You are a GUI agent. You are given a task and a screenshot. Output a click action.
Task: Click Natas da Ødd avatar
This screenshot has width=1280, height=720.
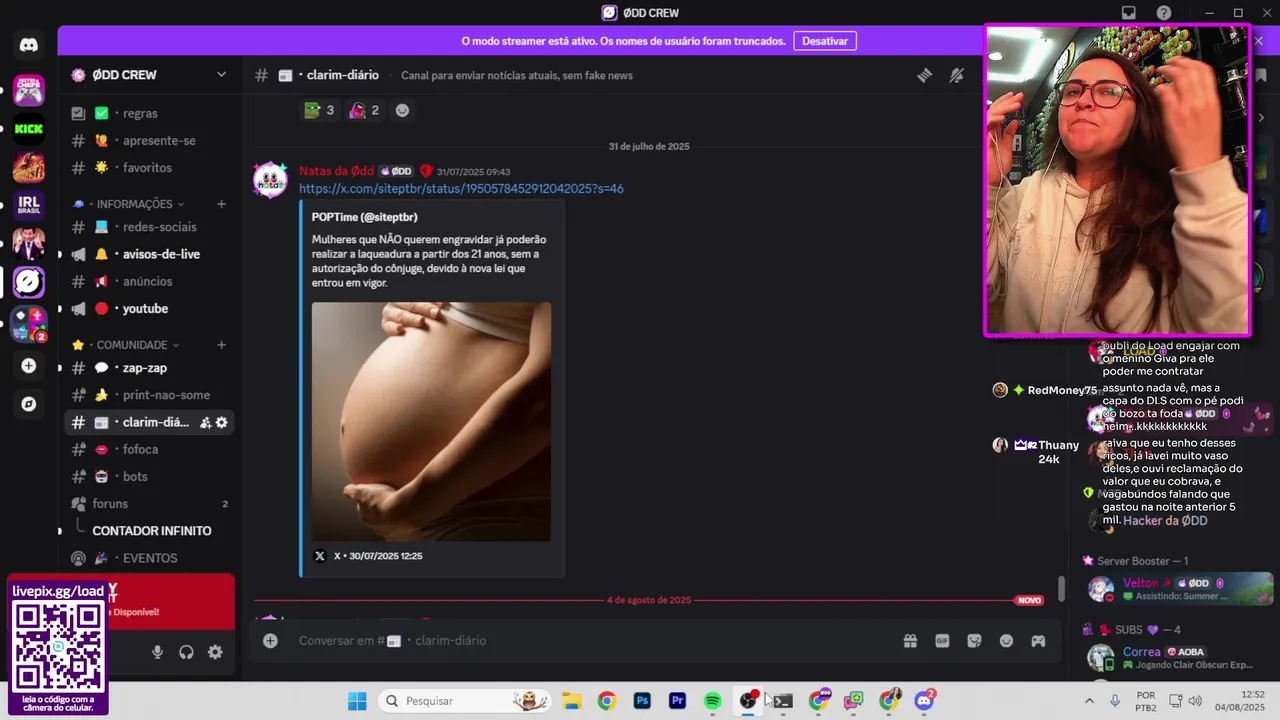pyautogui.click(x=271, y=181)
